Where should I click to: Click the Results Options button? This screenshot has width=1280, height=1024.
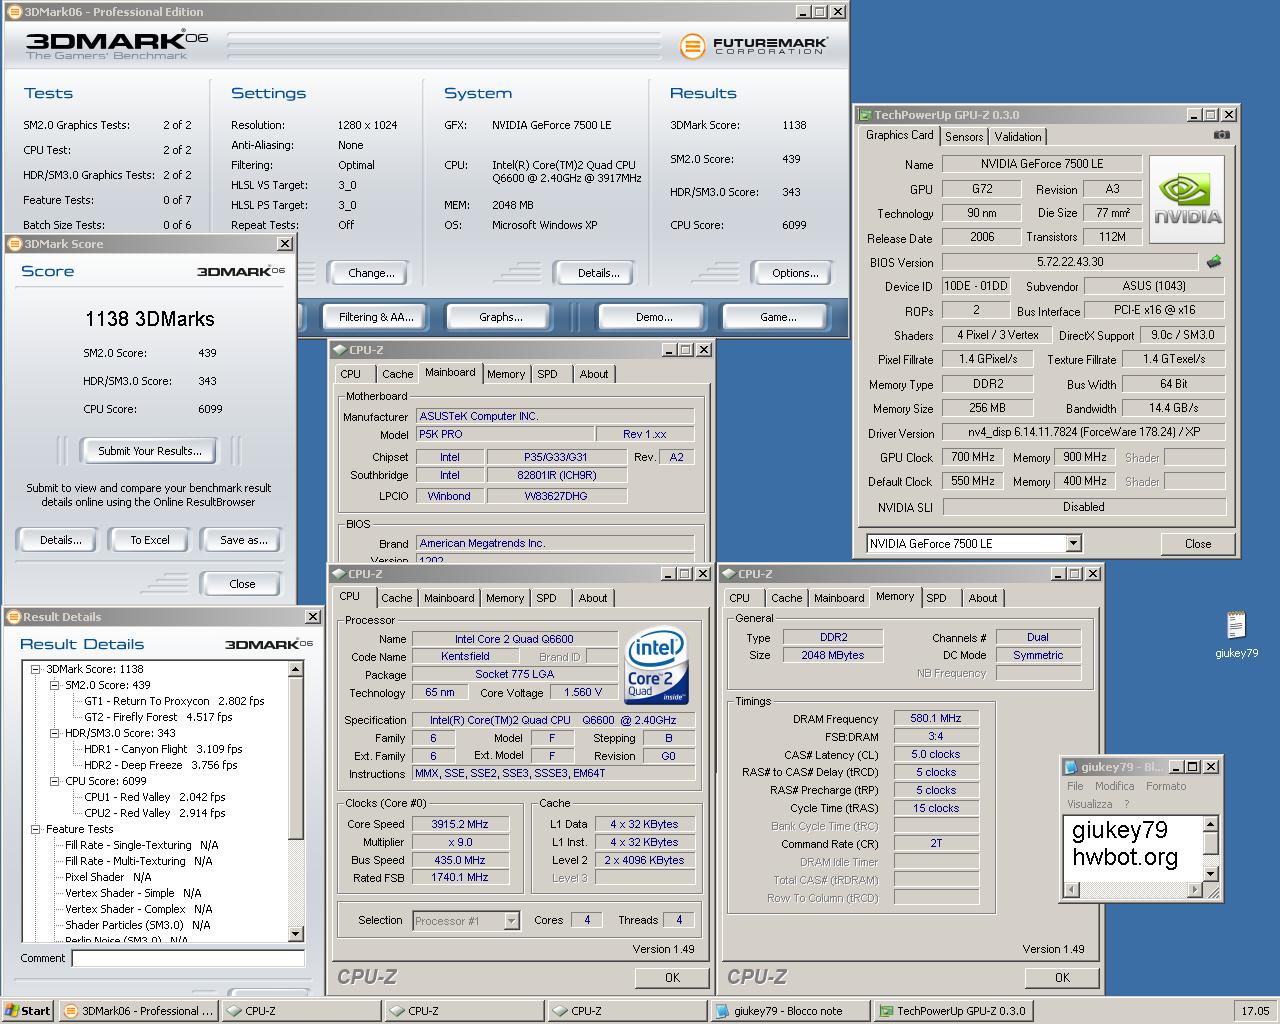pos(795,273)
